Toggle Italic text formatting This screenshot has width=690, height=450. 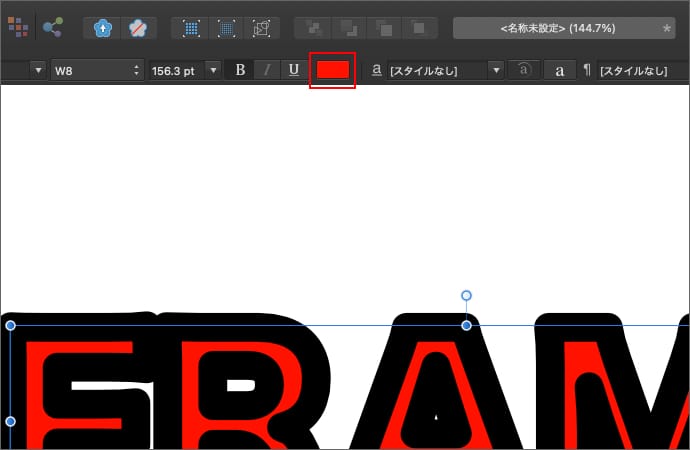266,70
